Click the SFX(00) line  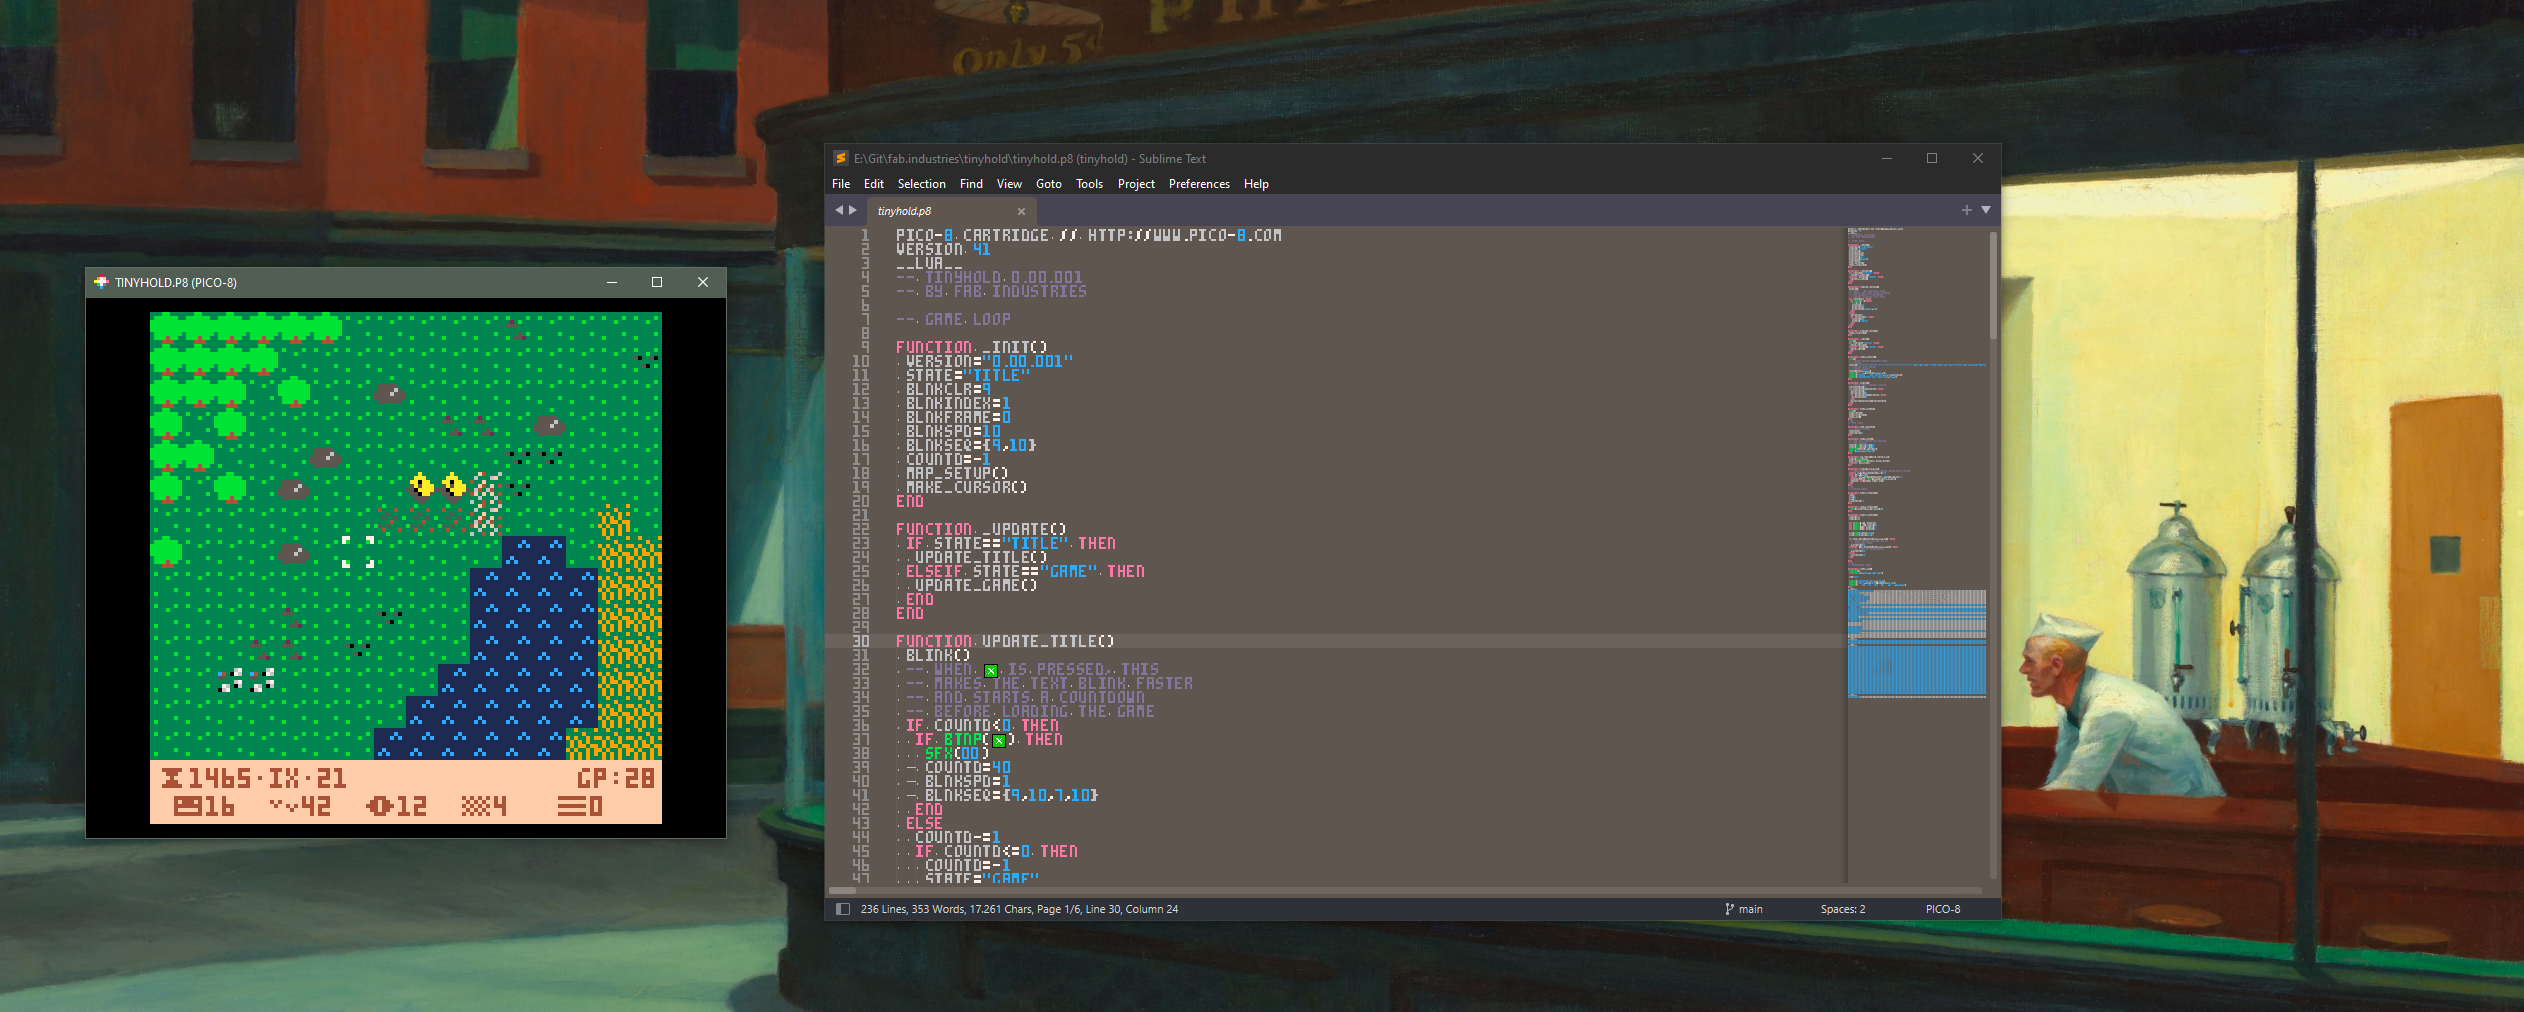coord(956,753)
